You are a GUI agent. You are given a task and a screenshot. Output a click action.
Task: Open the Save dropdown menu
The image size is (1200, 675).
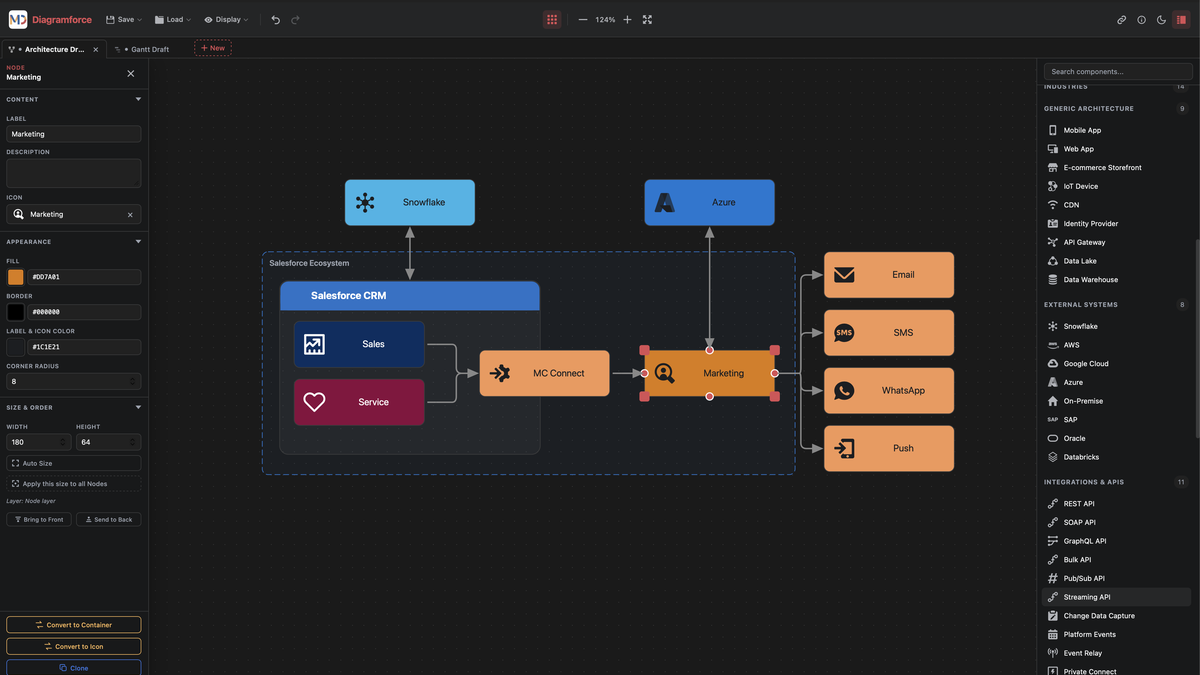pyautogui.click(x=124, y=19)
